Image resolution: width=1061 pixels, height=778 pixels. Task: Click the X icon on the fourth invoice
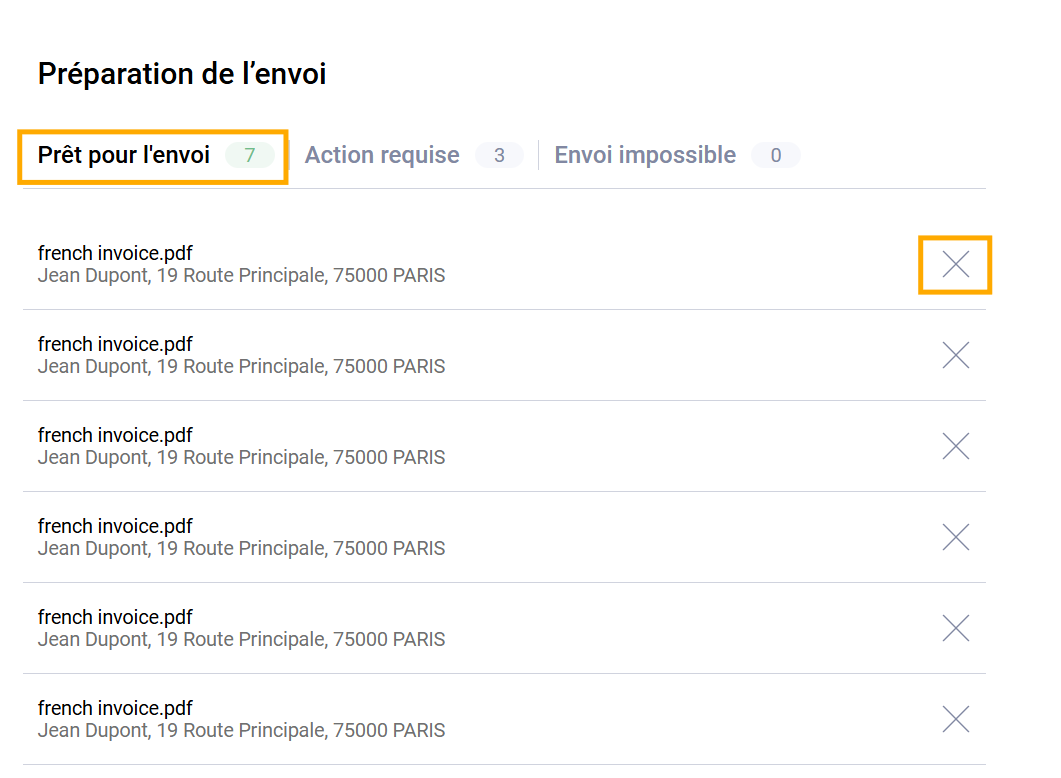point(955,537)
